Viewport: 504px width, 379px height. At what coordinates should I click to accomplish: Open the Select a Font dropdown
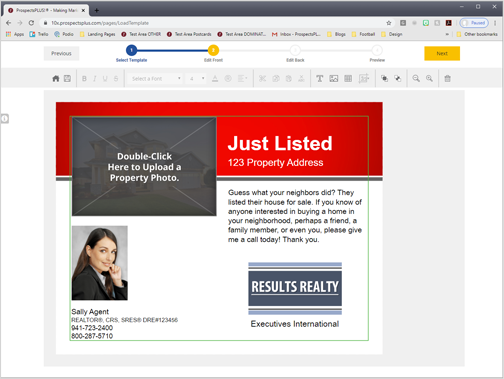click(155, 79)
